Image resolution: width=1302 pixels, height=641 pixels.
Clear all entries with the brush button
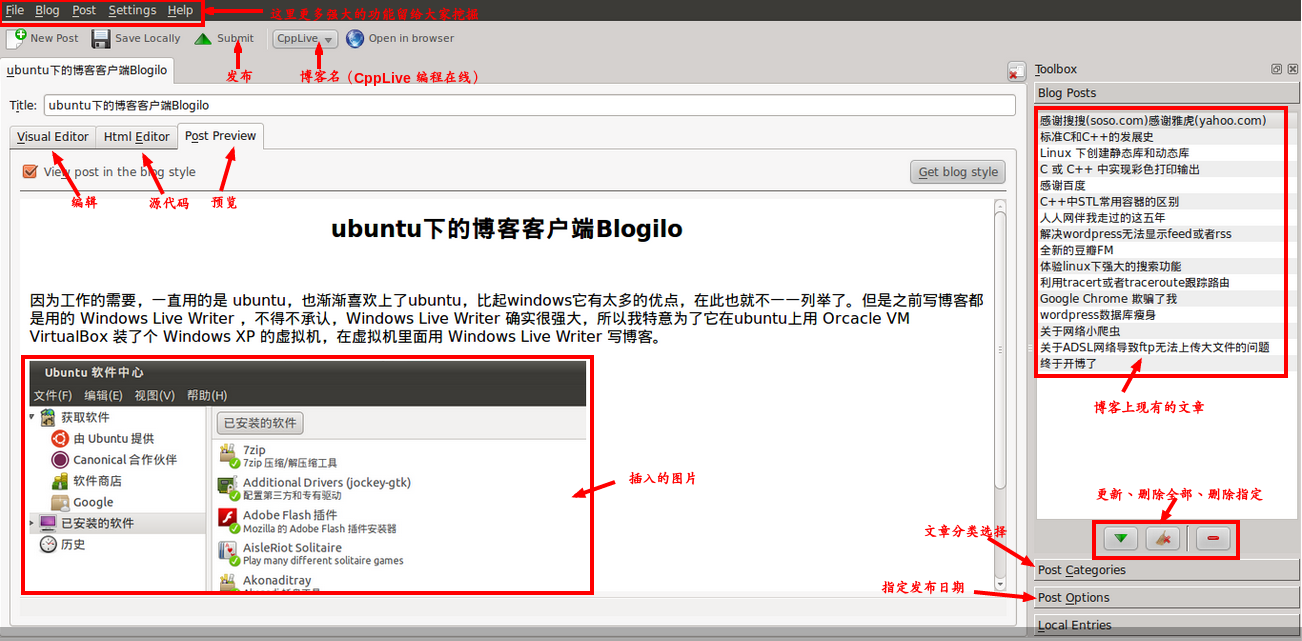tap(1162, 539)
